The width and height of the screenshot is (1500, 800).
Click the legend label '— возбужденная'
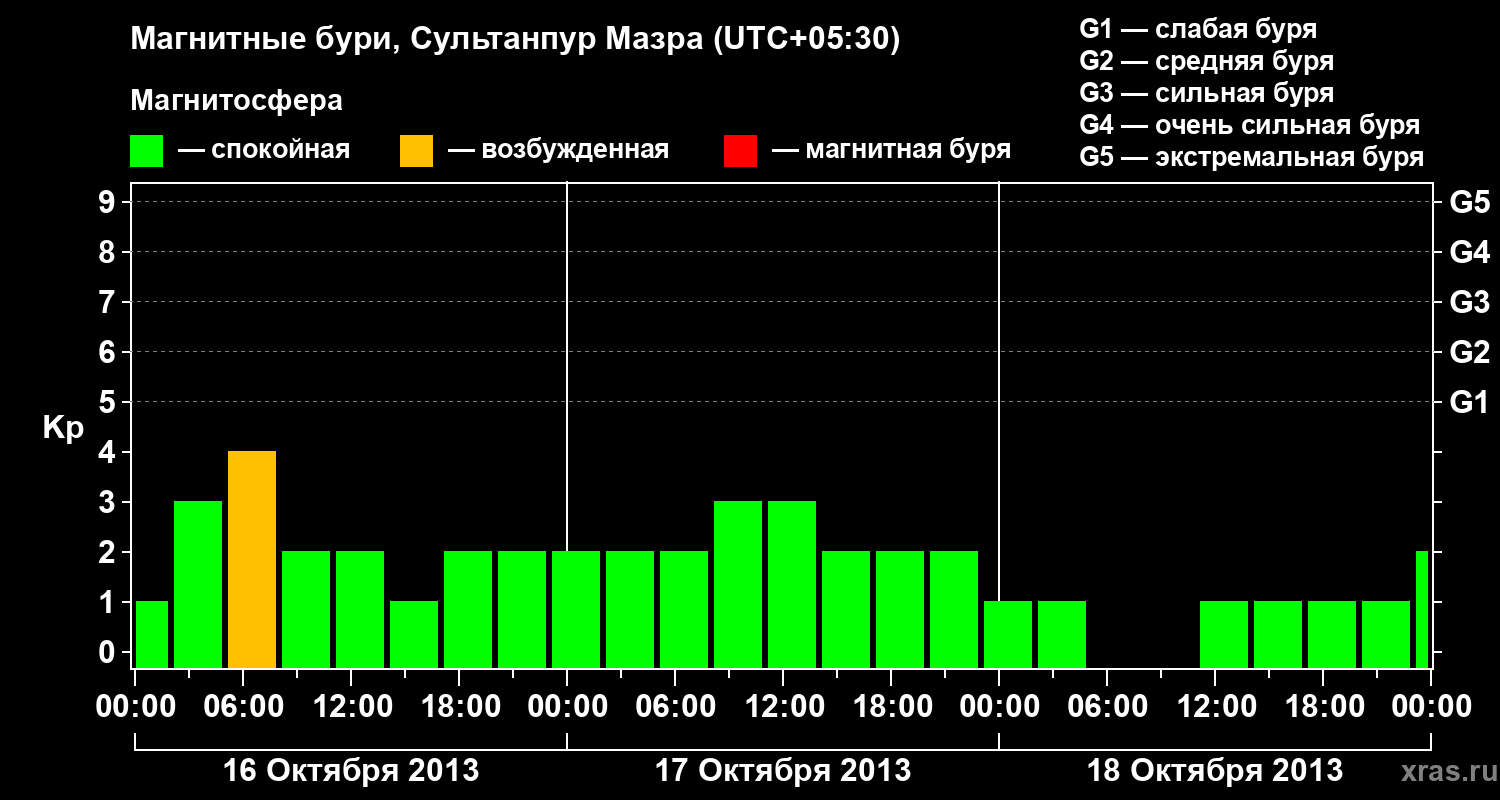tap(558, 151)
